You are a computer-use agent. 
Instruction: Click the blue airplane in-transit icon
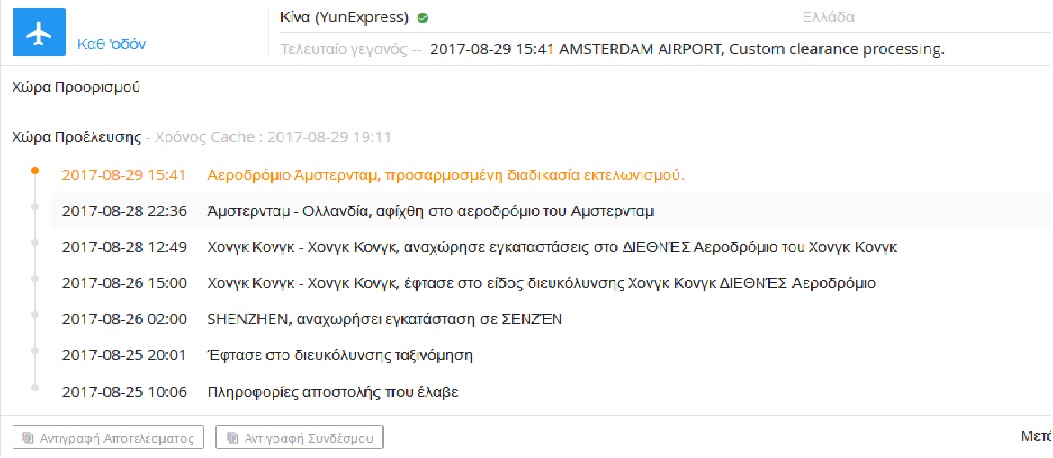[39, 33]
